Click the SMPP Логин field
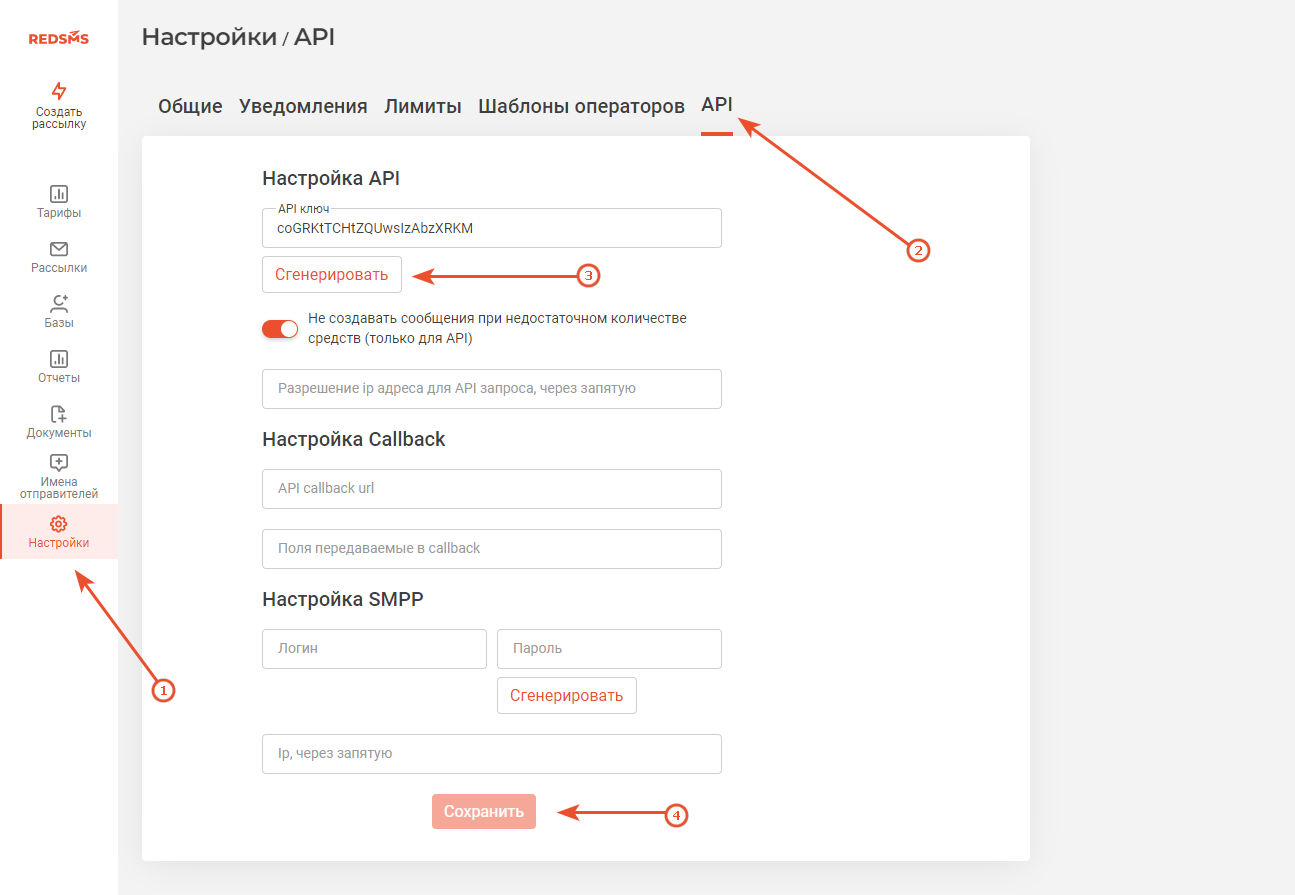The width and height of the screenshot is (1295, 895). pyautogui.click(x=374, y=649)
